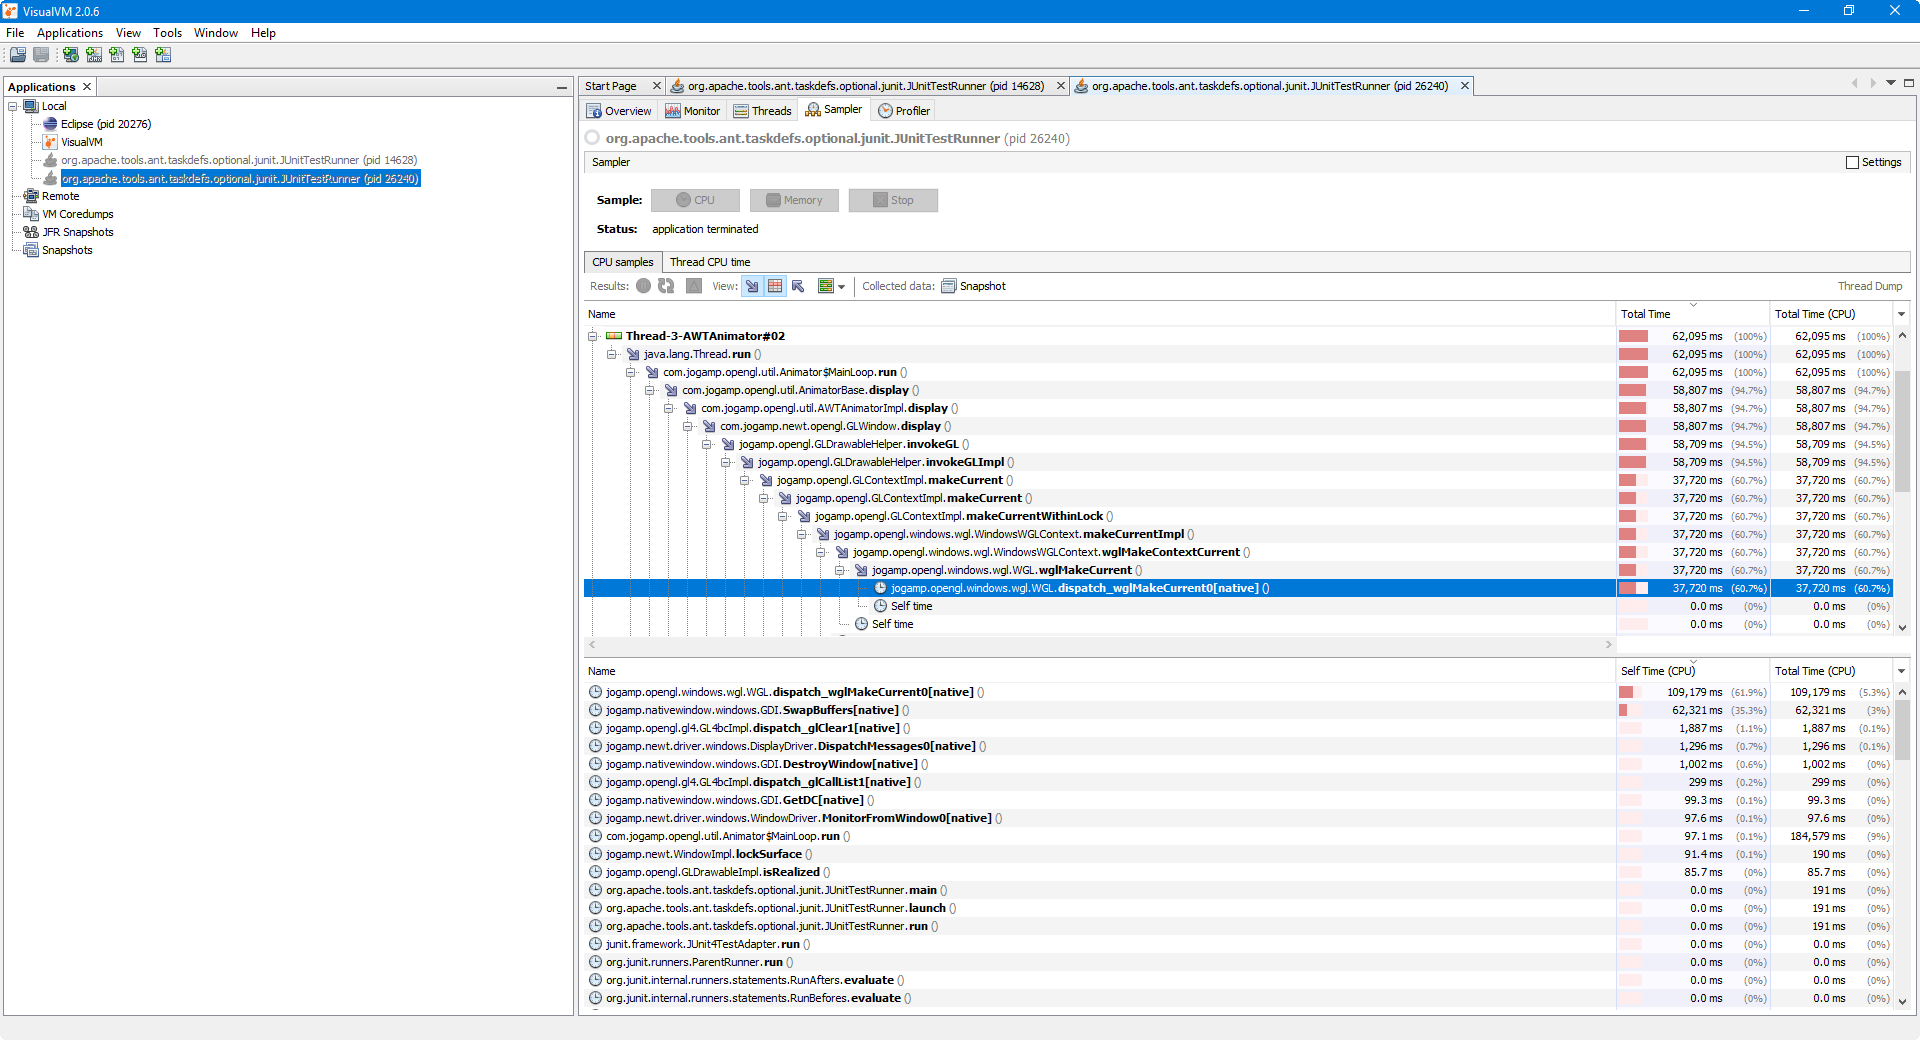Click the Snapshot button
Image resolution: width=1920 pixels, height=1040 pixels.
[973, 286]
